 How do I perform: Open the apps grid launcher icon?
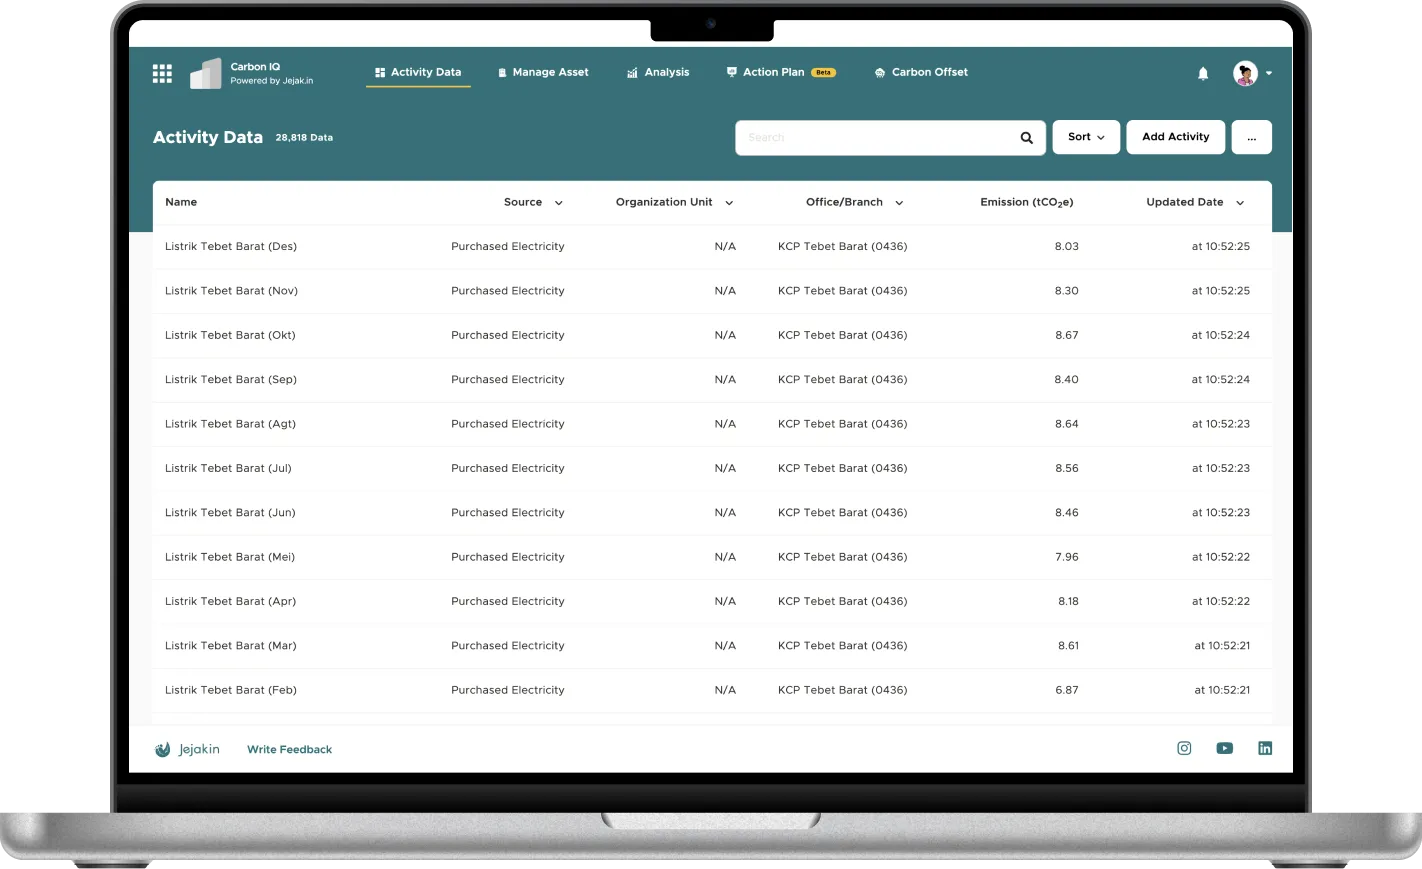coord(162,72)
